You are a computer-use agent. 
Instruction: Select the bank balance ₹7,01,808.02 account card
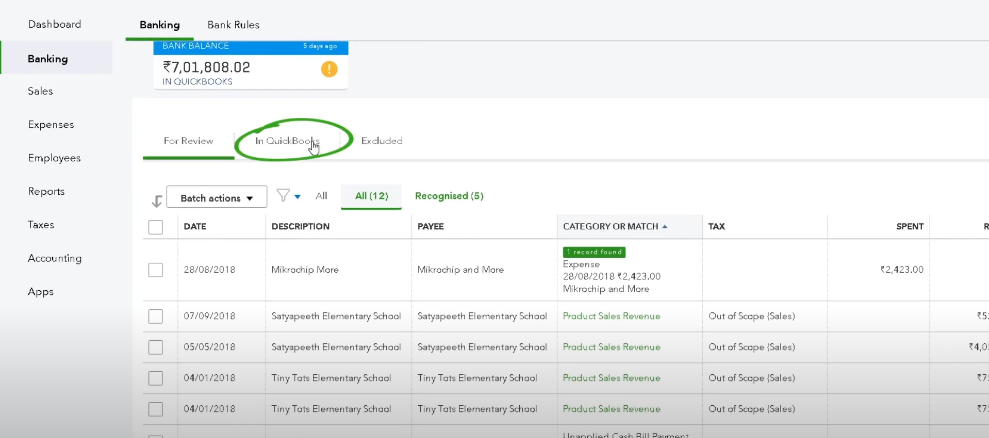(250, 65)
